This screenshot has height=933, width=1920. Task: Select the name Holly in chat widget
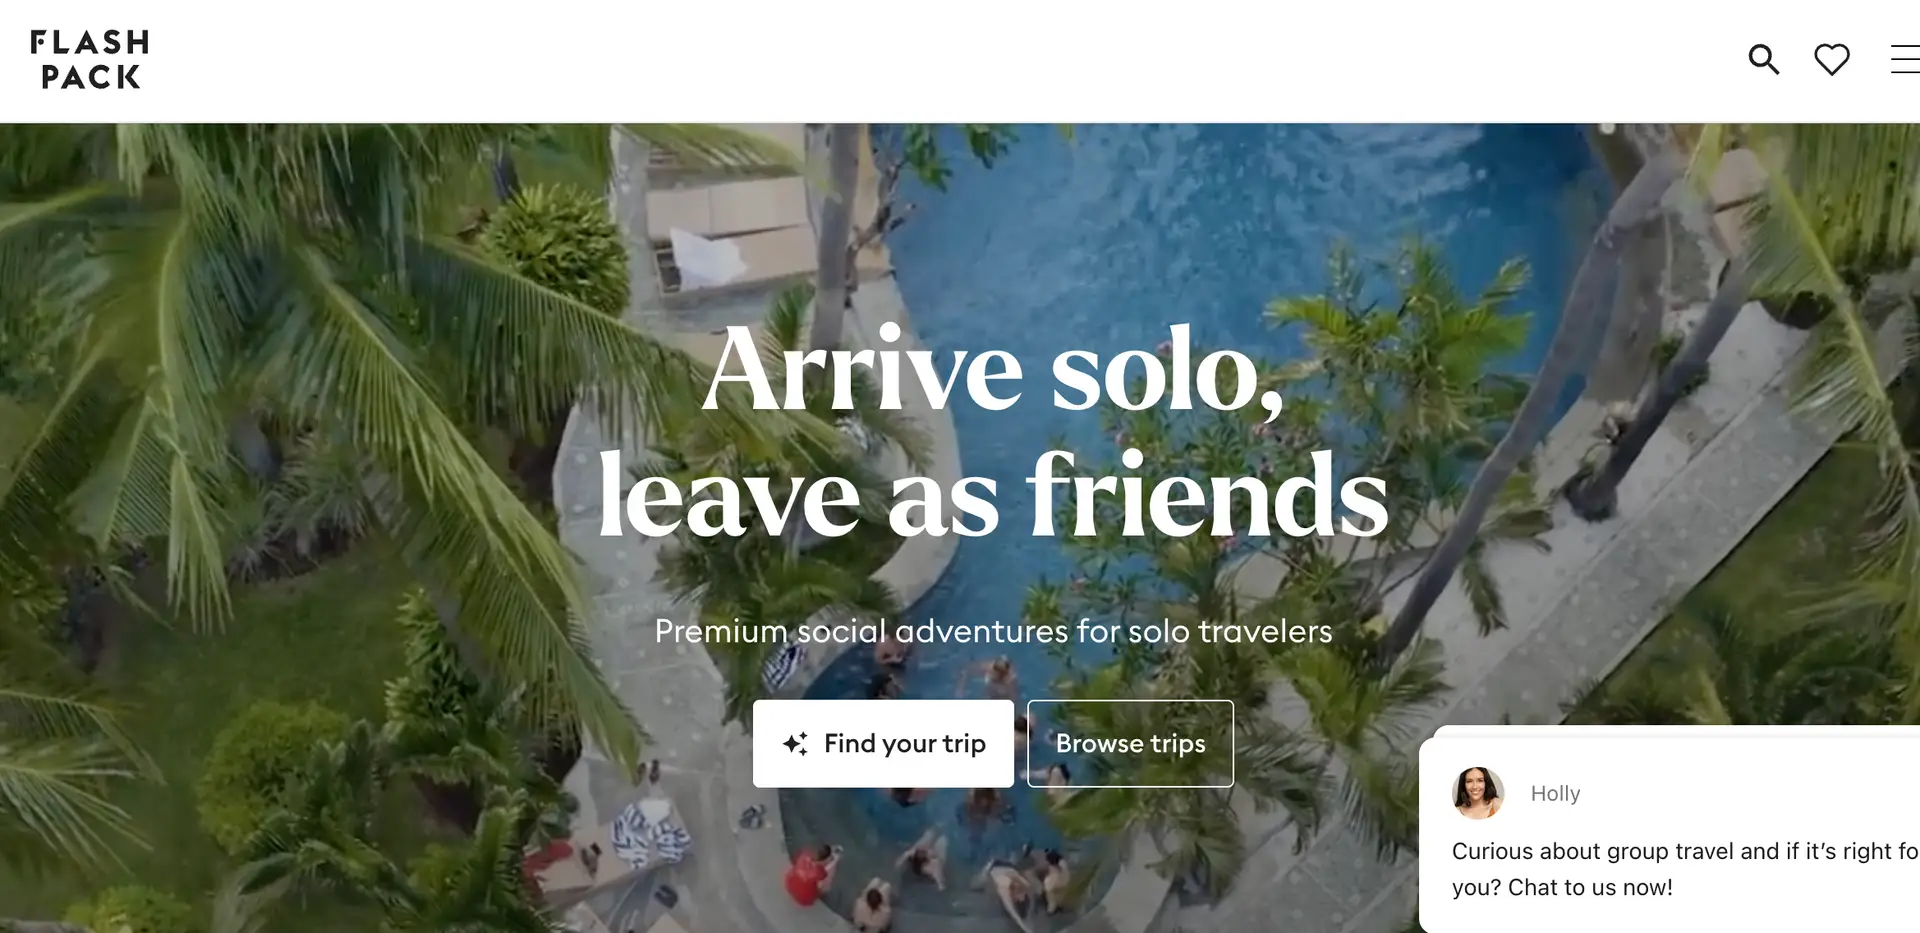point(1555,793)
